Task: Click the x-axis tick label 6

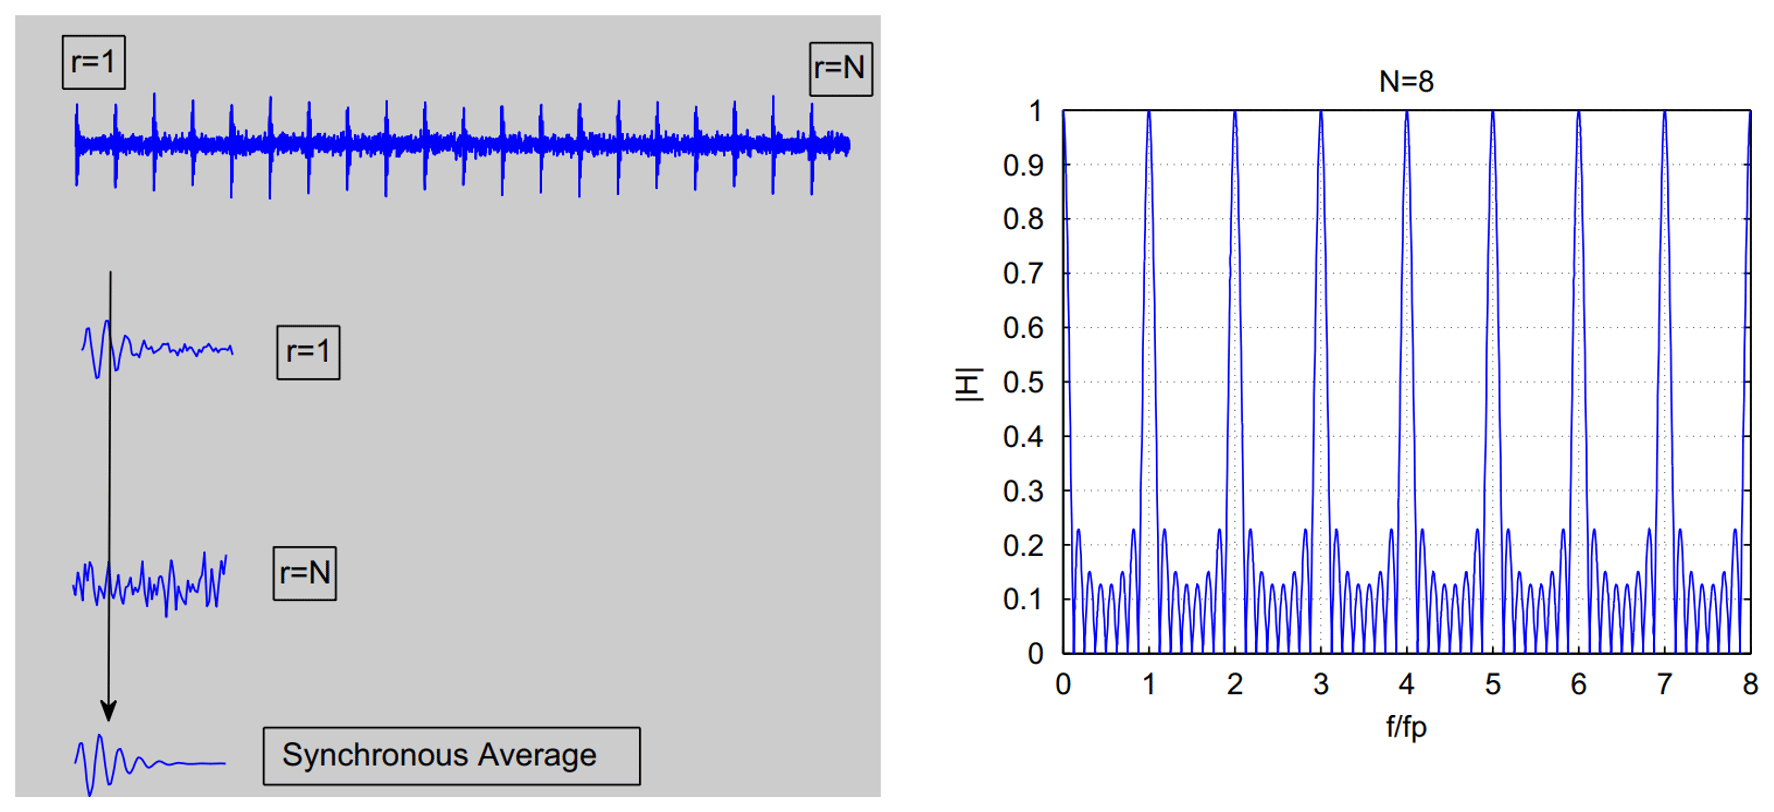Action: [x=1578, y=684]
